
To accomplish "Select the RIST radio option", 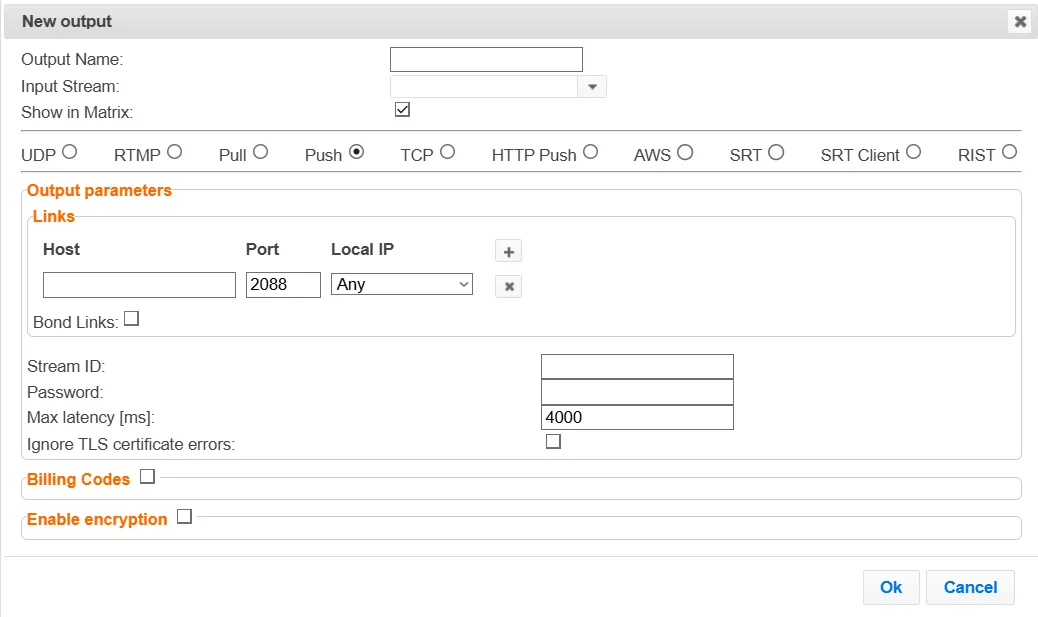I will click(x=1009, y=152).
